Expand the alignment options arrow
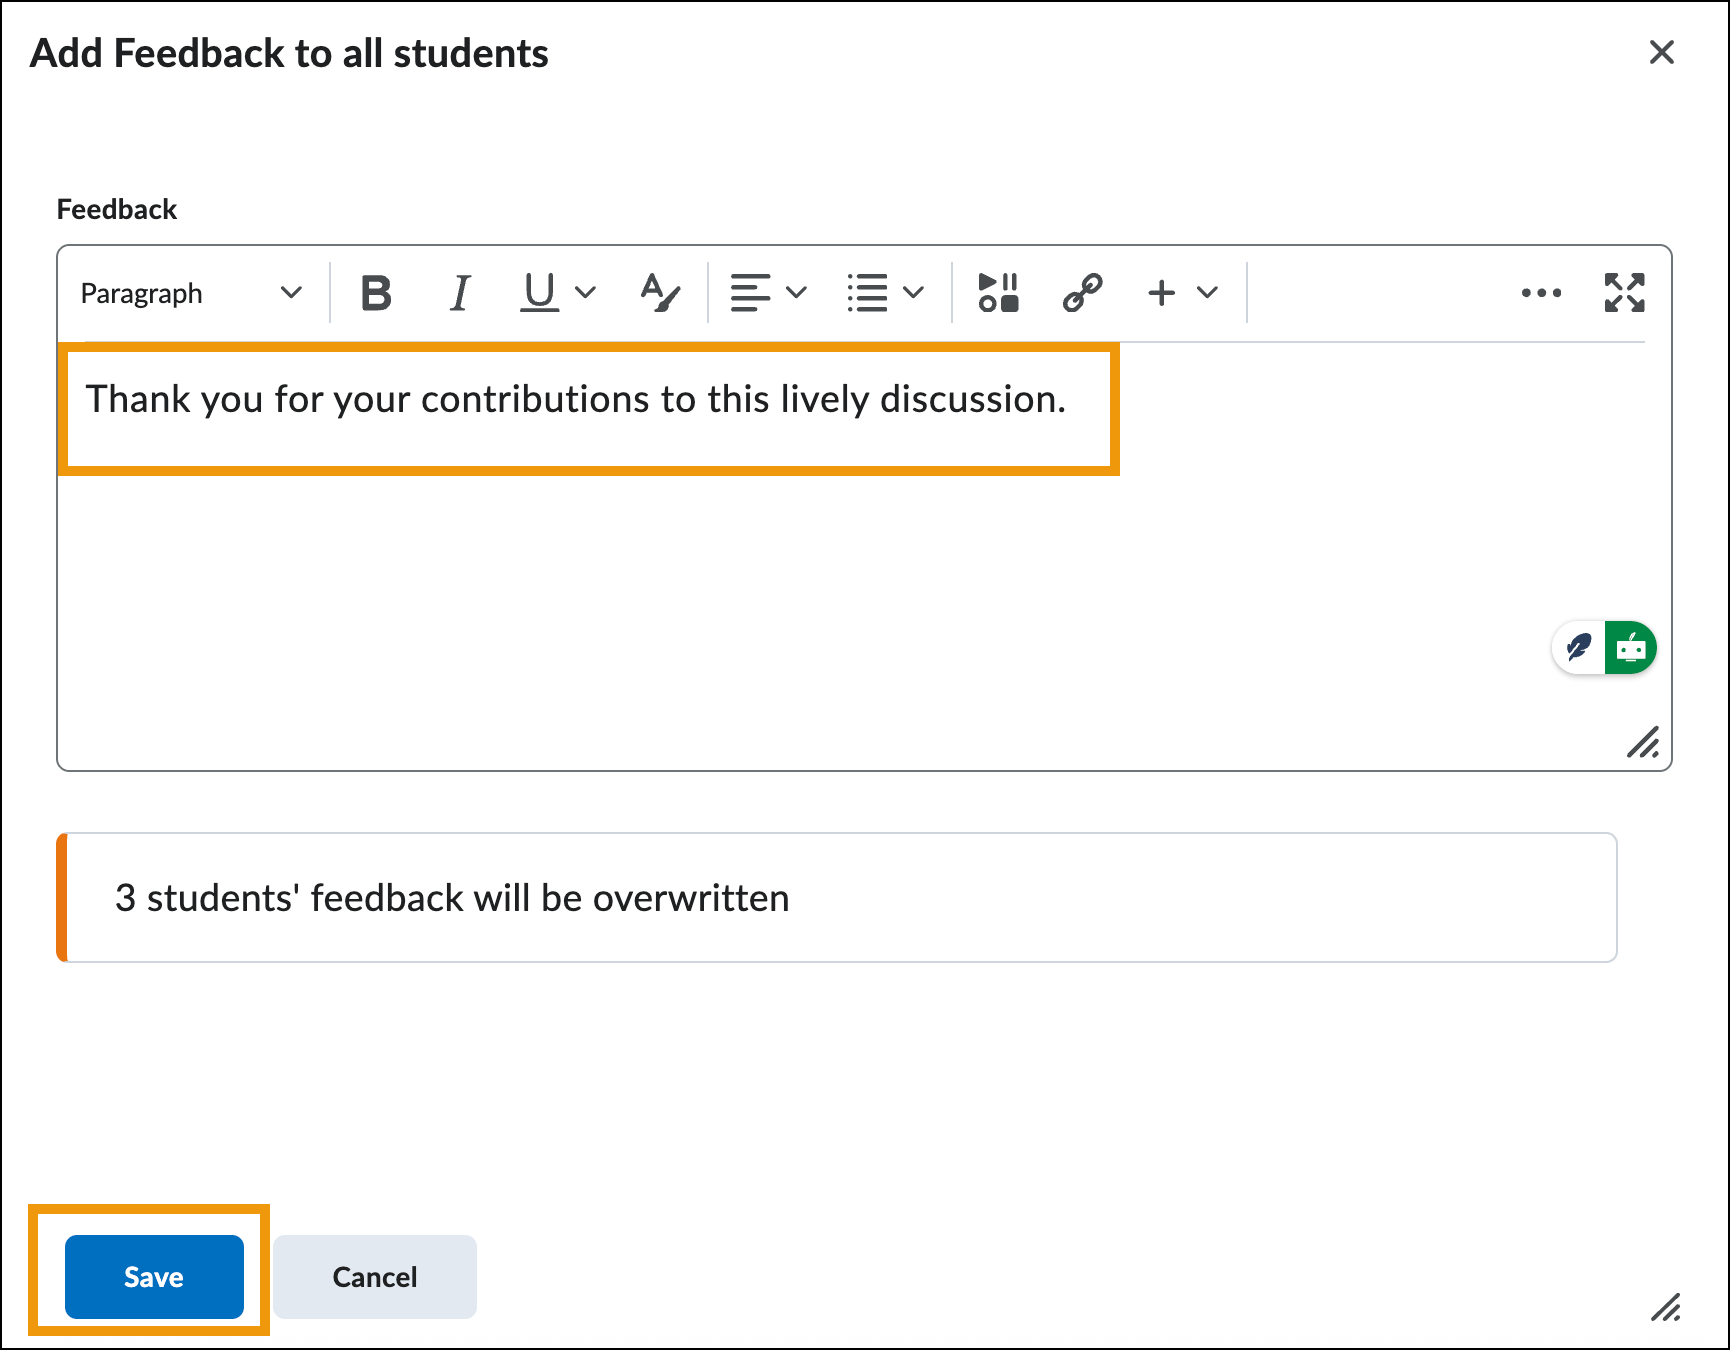The width and height of the screenshot is (1730, 1350). 797,293
